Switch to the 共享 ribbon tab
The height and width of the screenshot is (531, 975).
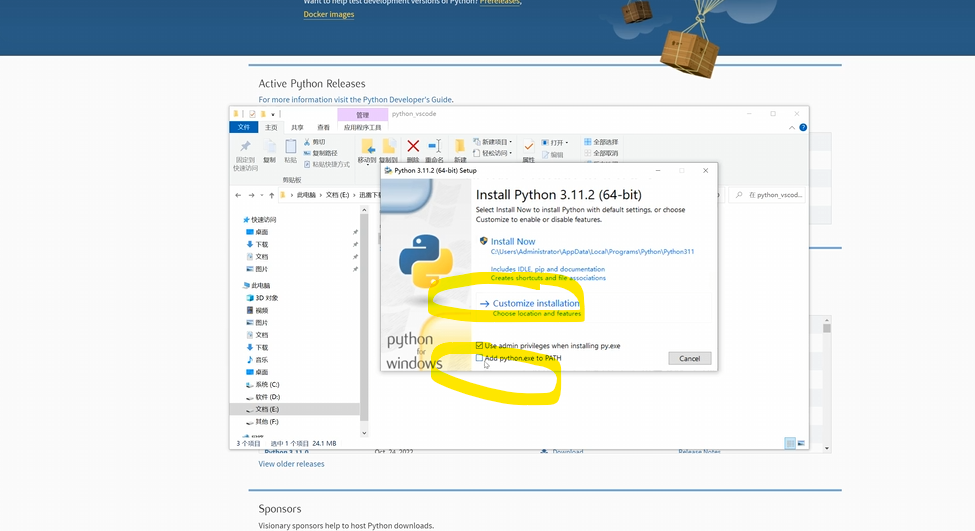point(297,127)
